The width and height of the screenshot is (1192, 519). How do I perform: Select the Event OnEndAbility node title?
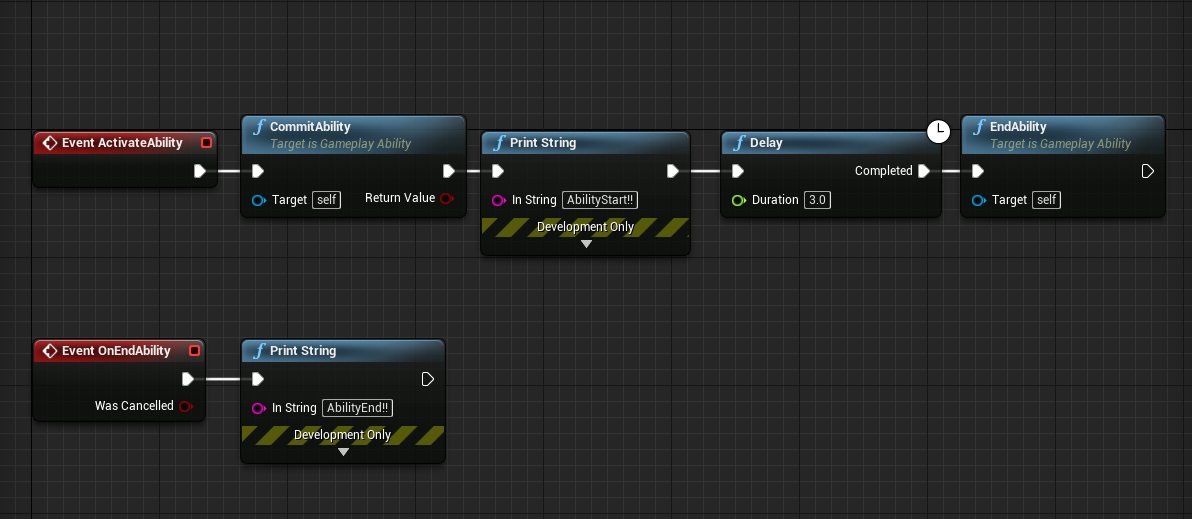[116, 350]
